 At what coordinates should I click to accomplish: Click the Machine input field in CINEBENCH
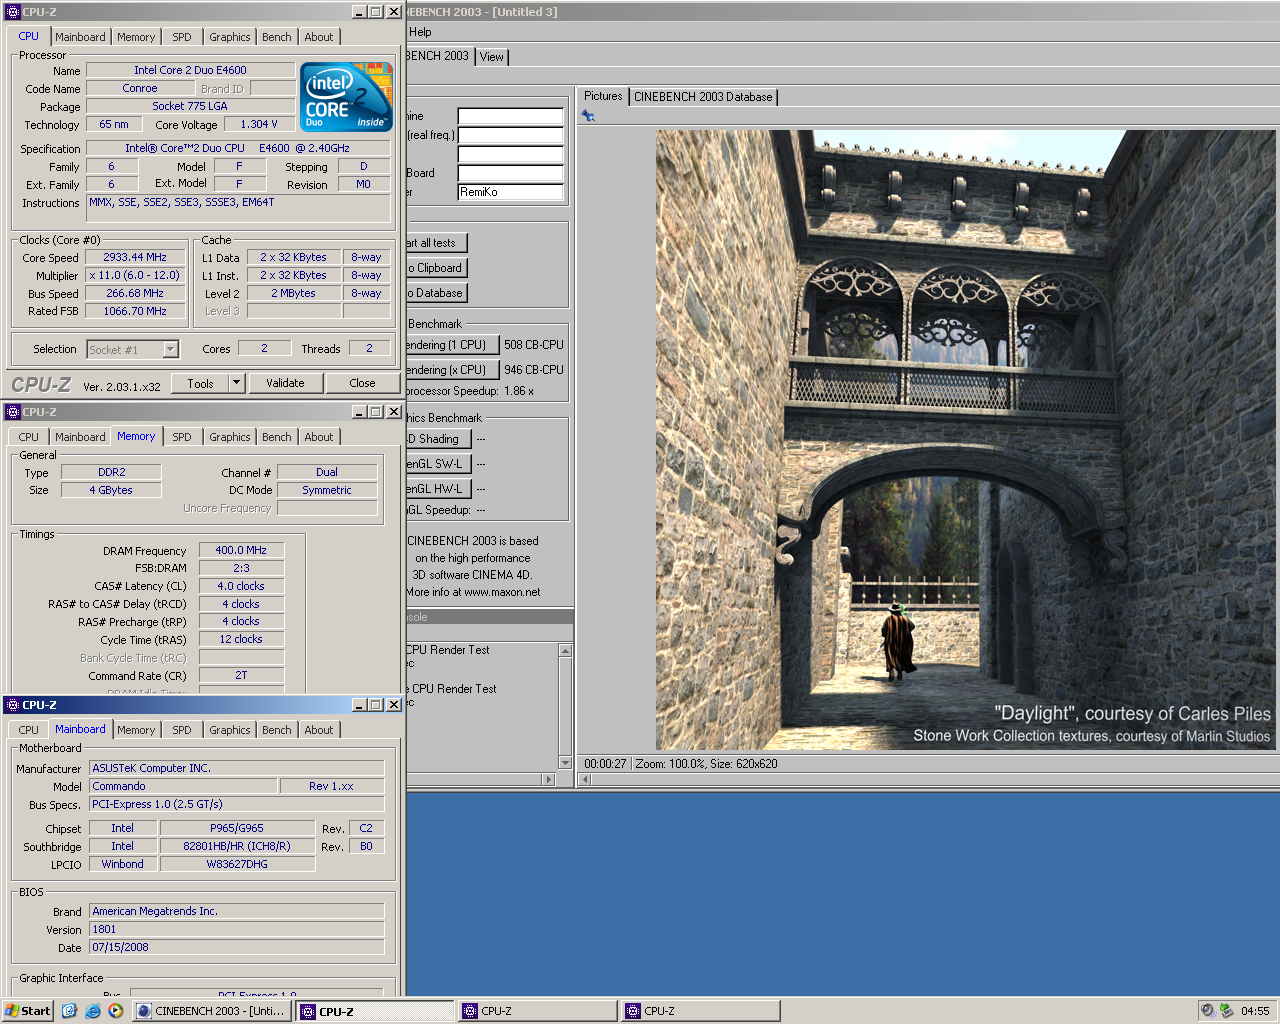(x=510, y=116)
